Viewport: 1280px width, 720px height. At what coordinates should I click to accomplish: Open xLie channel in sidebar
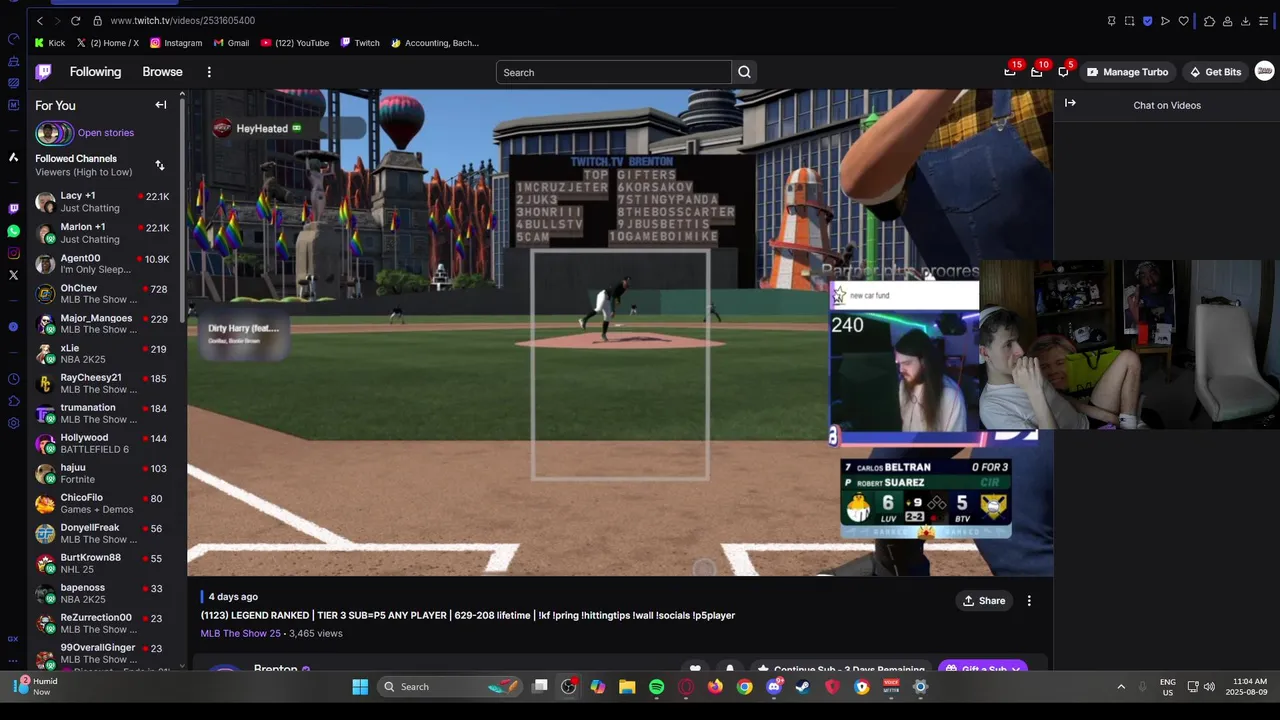click(x=103, y=353)
